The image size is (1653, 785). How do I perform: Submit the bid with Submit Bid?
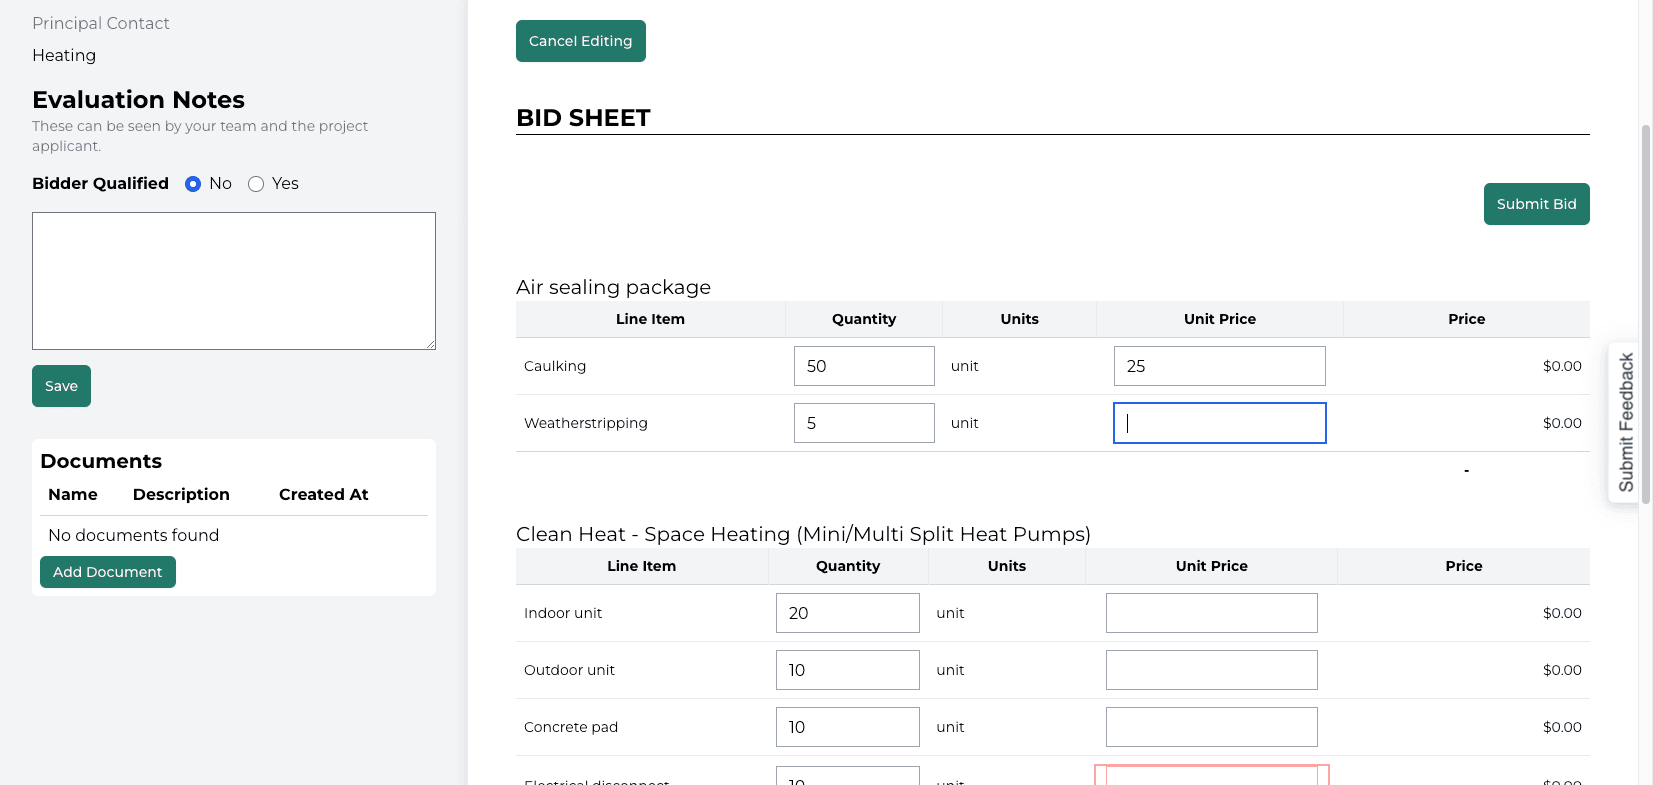pyautogui.click(x=1536, y=204)
